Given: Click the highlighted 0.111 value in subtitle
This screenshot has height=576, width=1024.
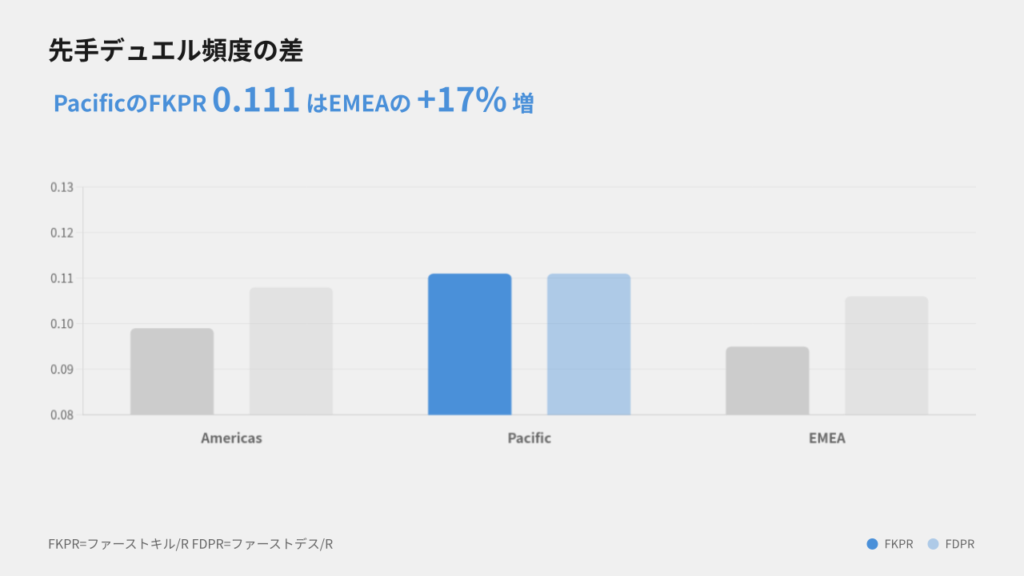Looking at the screenshot, I should (x=256, y=100).
